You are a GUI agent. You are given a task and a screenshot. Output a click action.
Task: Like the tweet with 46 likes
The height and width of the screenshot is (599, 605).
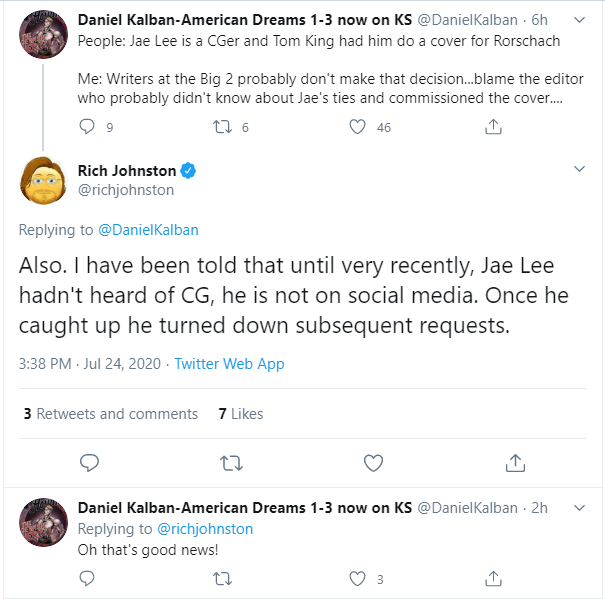tap(357, 127)
